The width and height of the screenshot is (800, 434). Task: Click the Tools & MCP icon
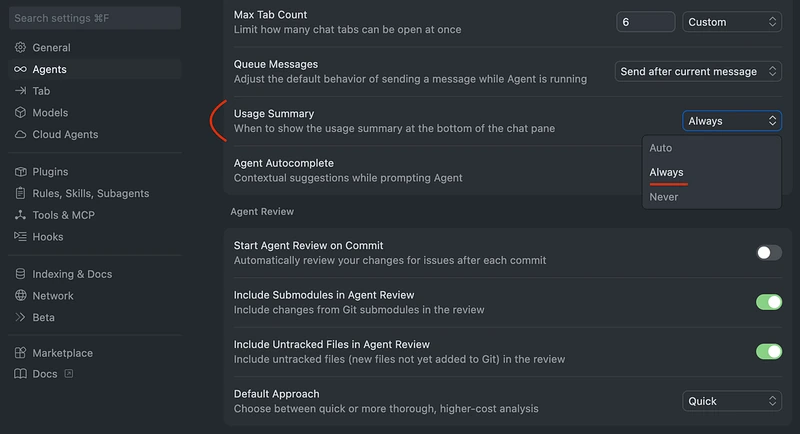pos(20,215)
